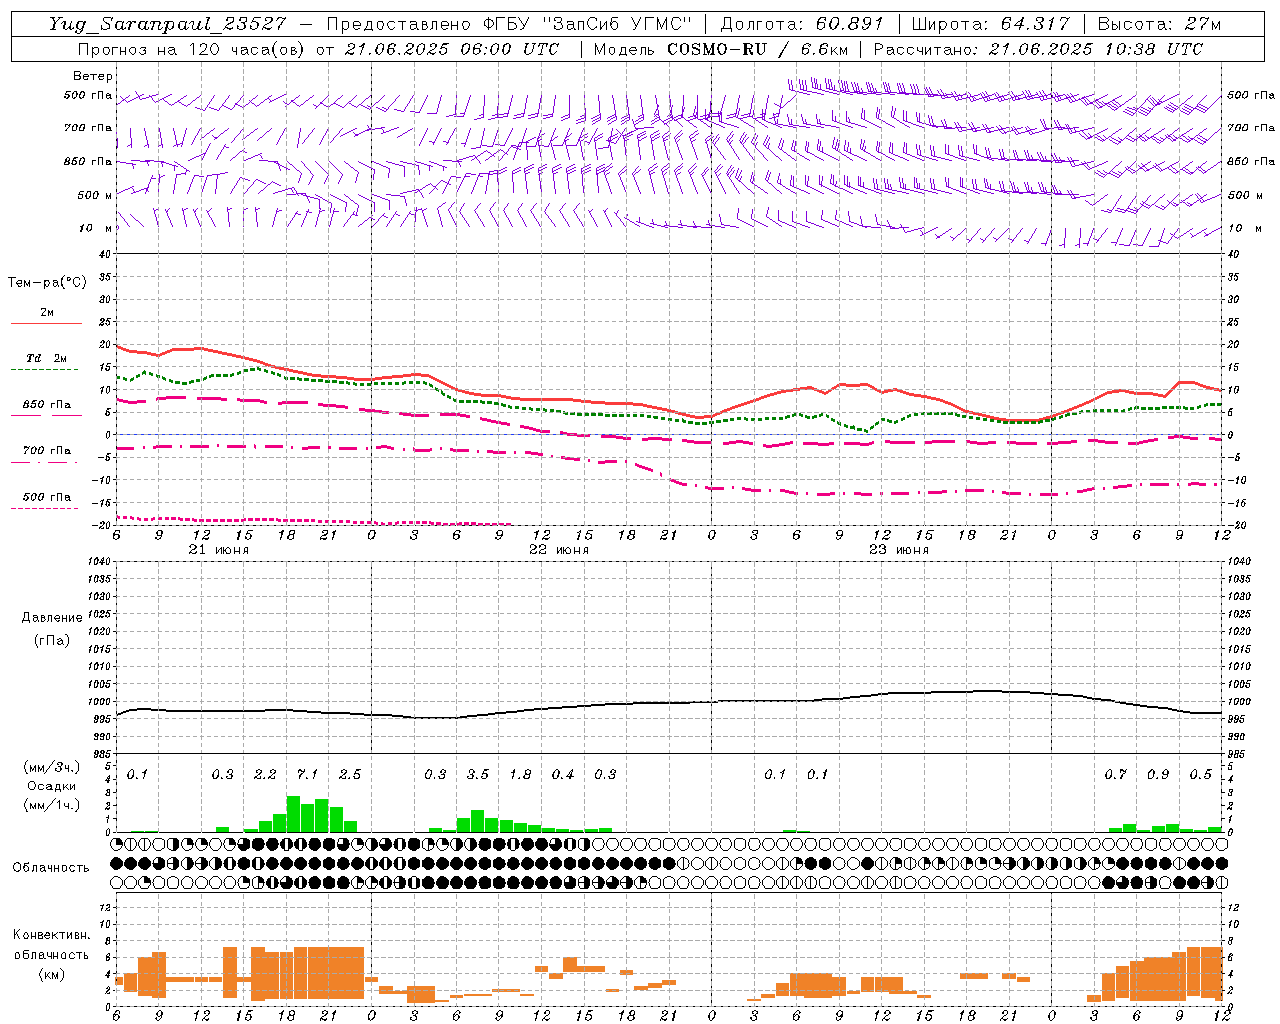1280x1024 pixels.
Task: Select the Td 2м dew point legend entry
Action: 47,358
